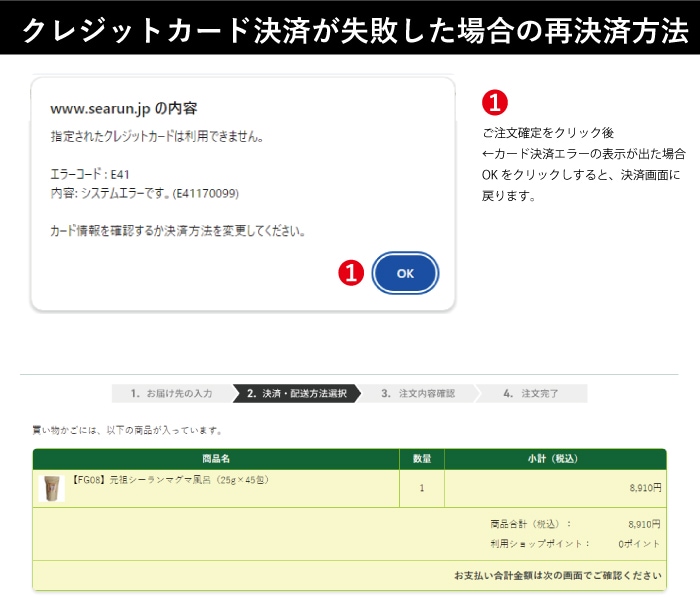Select step 3 注文内容確認
This screenshot has height=606, width=700.
[417, 394]
